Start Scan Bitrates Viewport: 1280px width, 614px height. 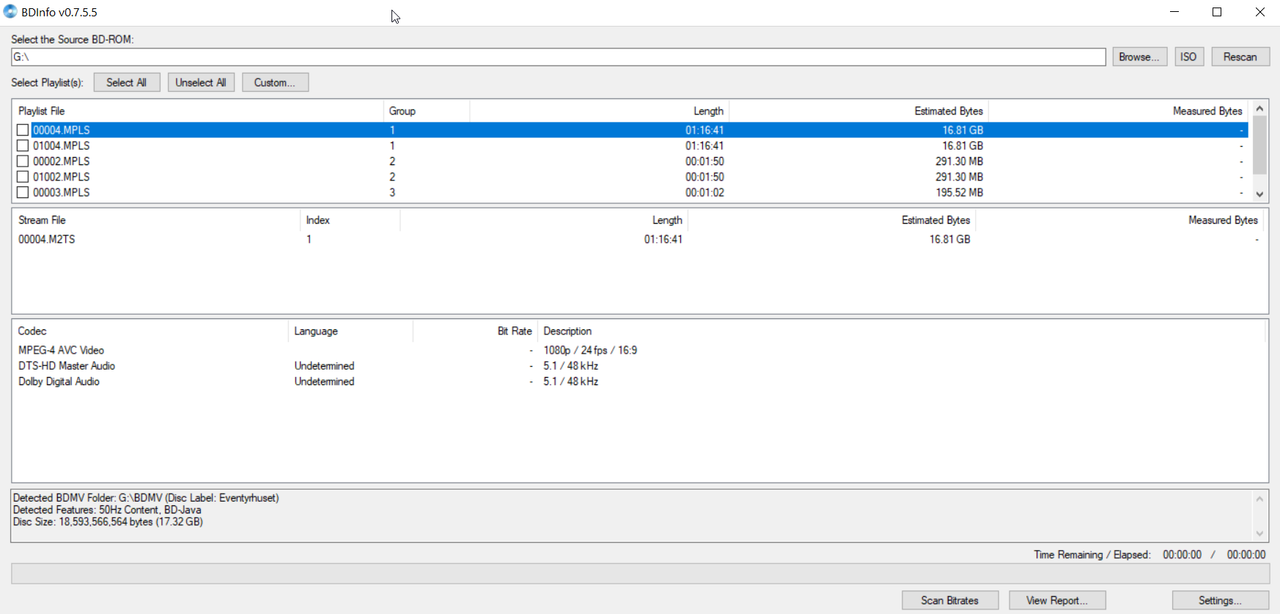point(950,600)
